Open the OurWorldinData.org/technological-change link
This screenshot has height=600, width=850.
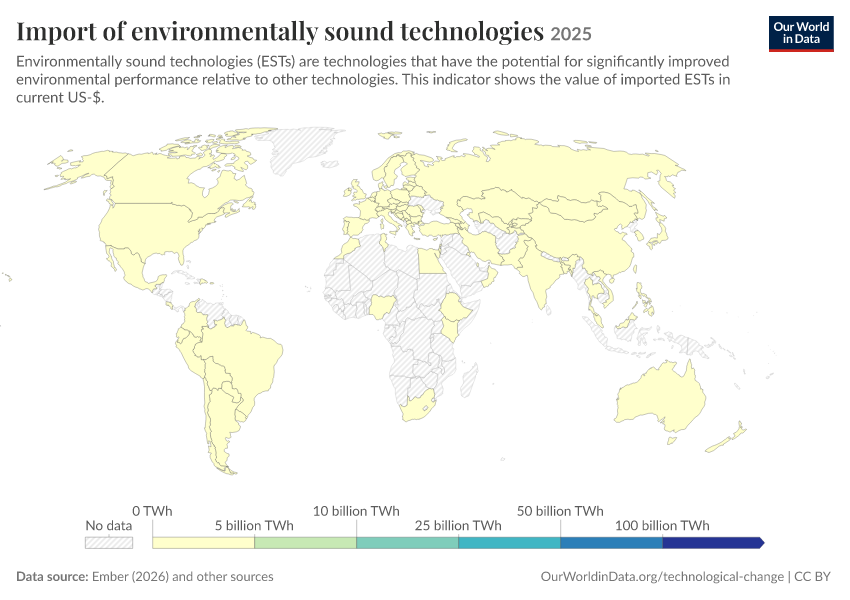point(662,576)
